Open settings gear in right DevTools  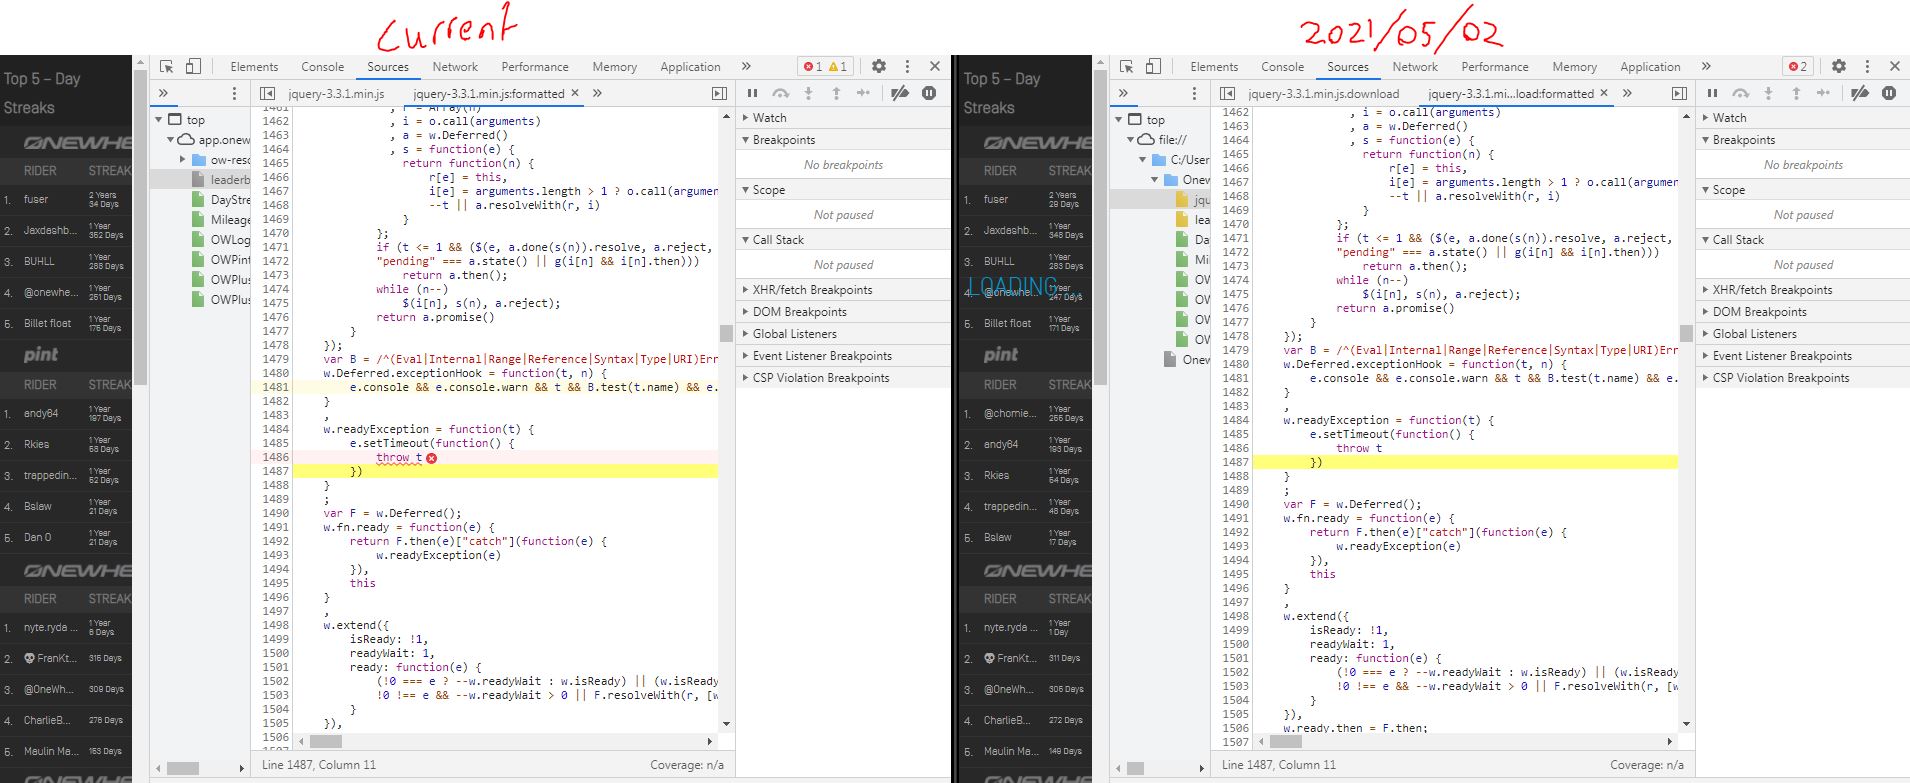point(1839,66)
